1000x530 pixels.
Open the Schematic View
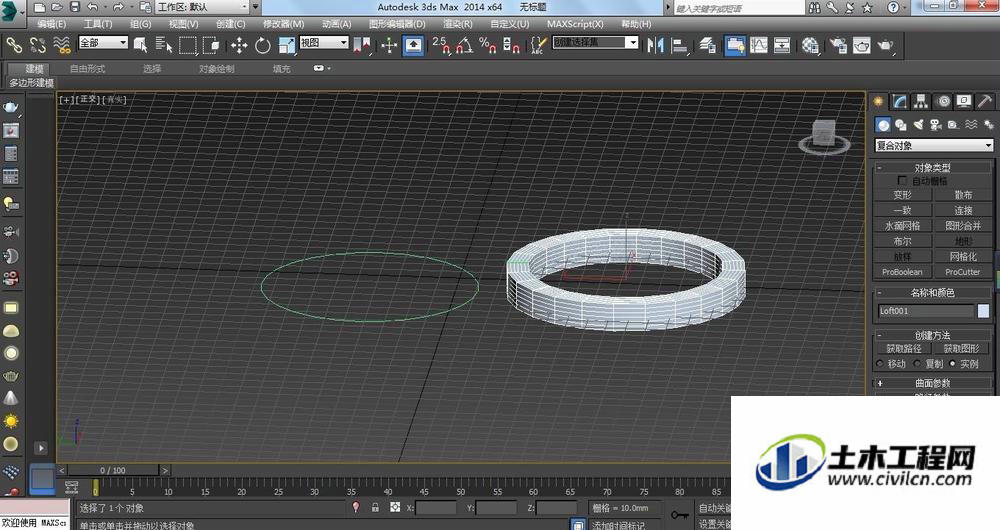pos(782,45)
